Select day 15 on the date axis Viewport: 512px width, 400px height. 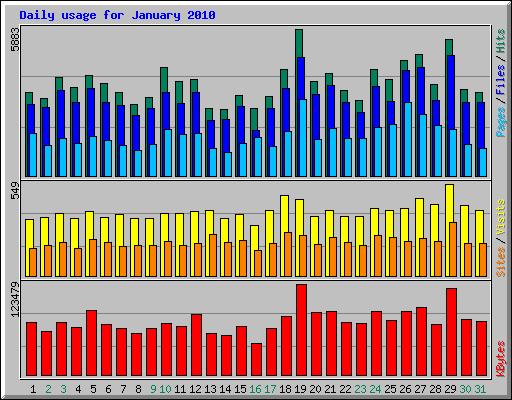pyautogui.click(x=240, y=389)
